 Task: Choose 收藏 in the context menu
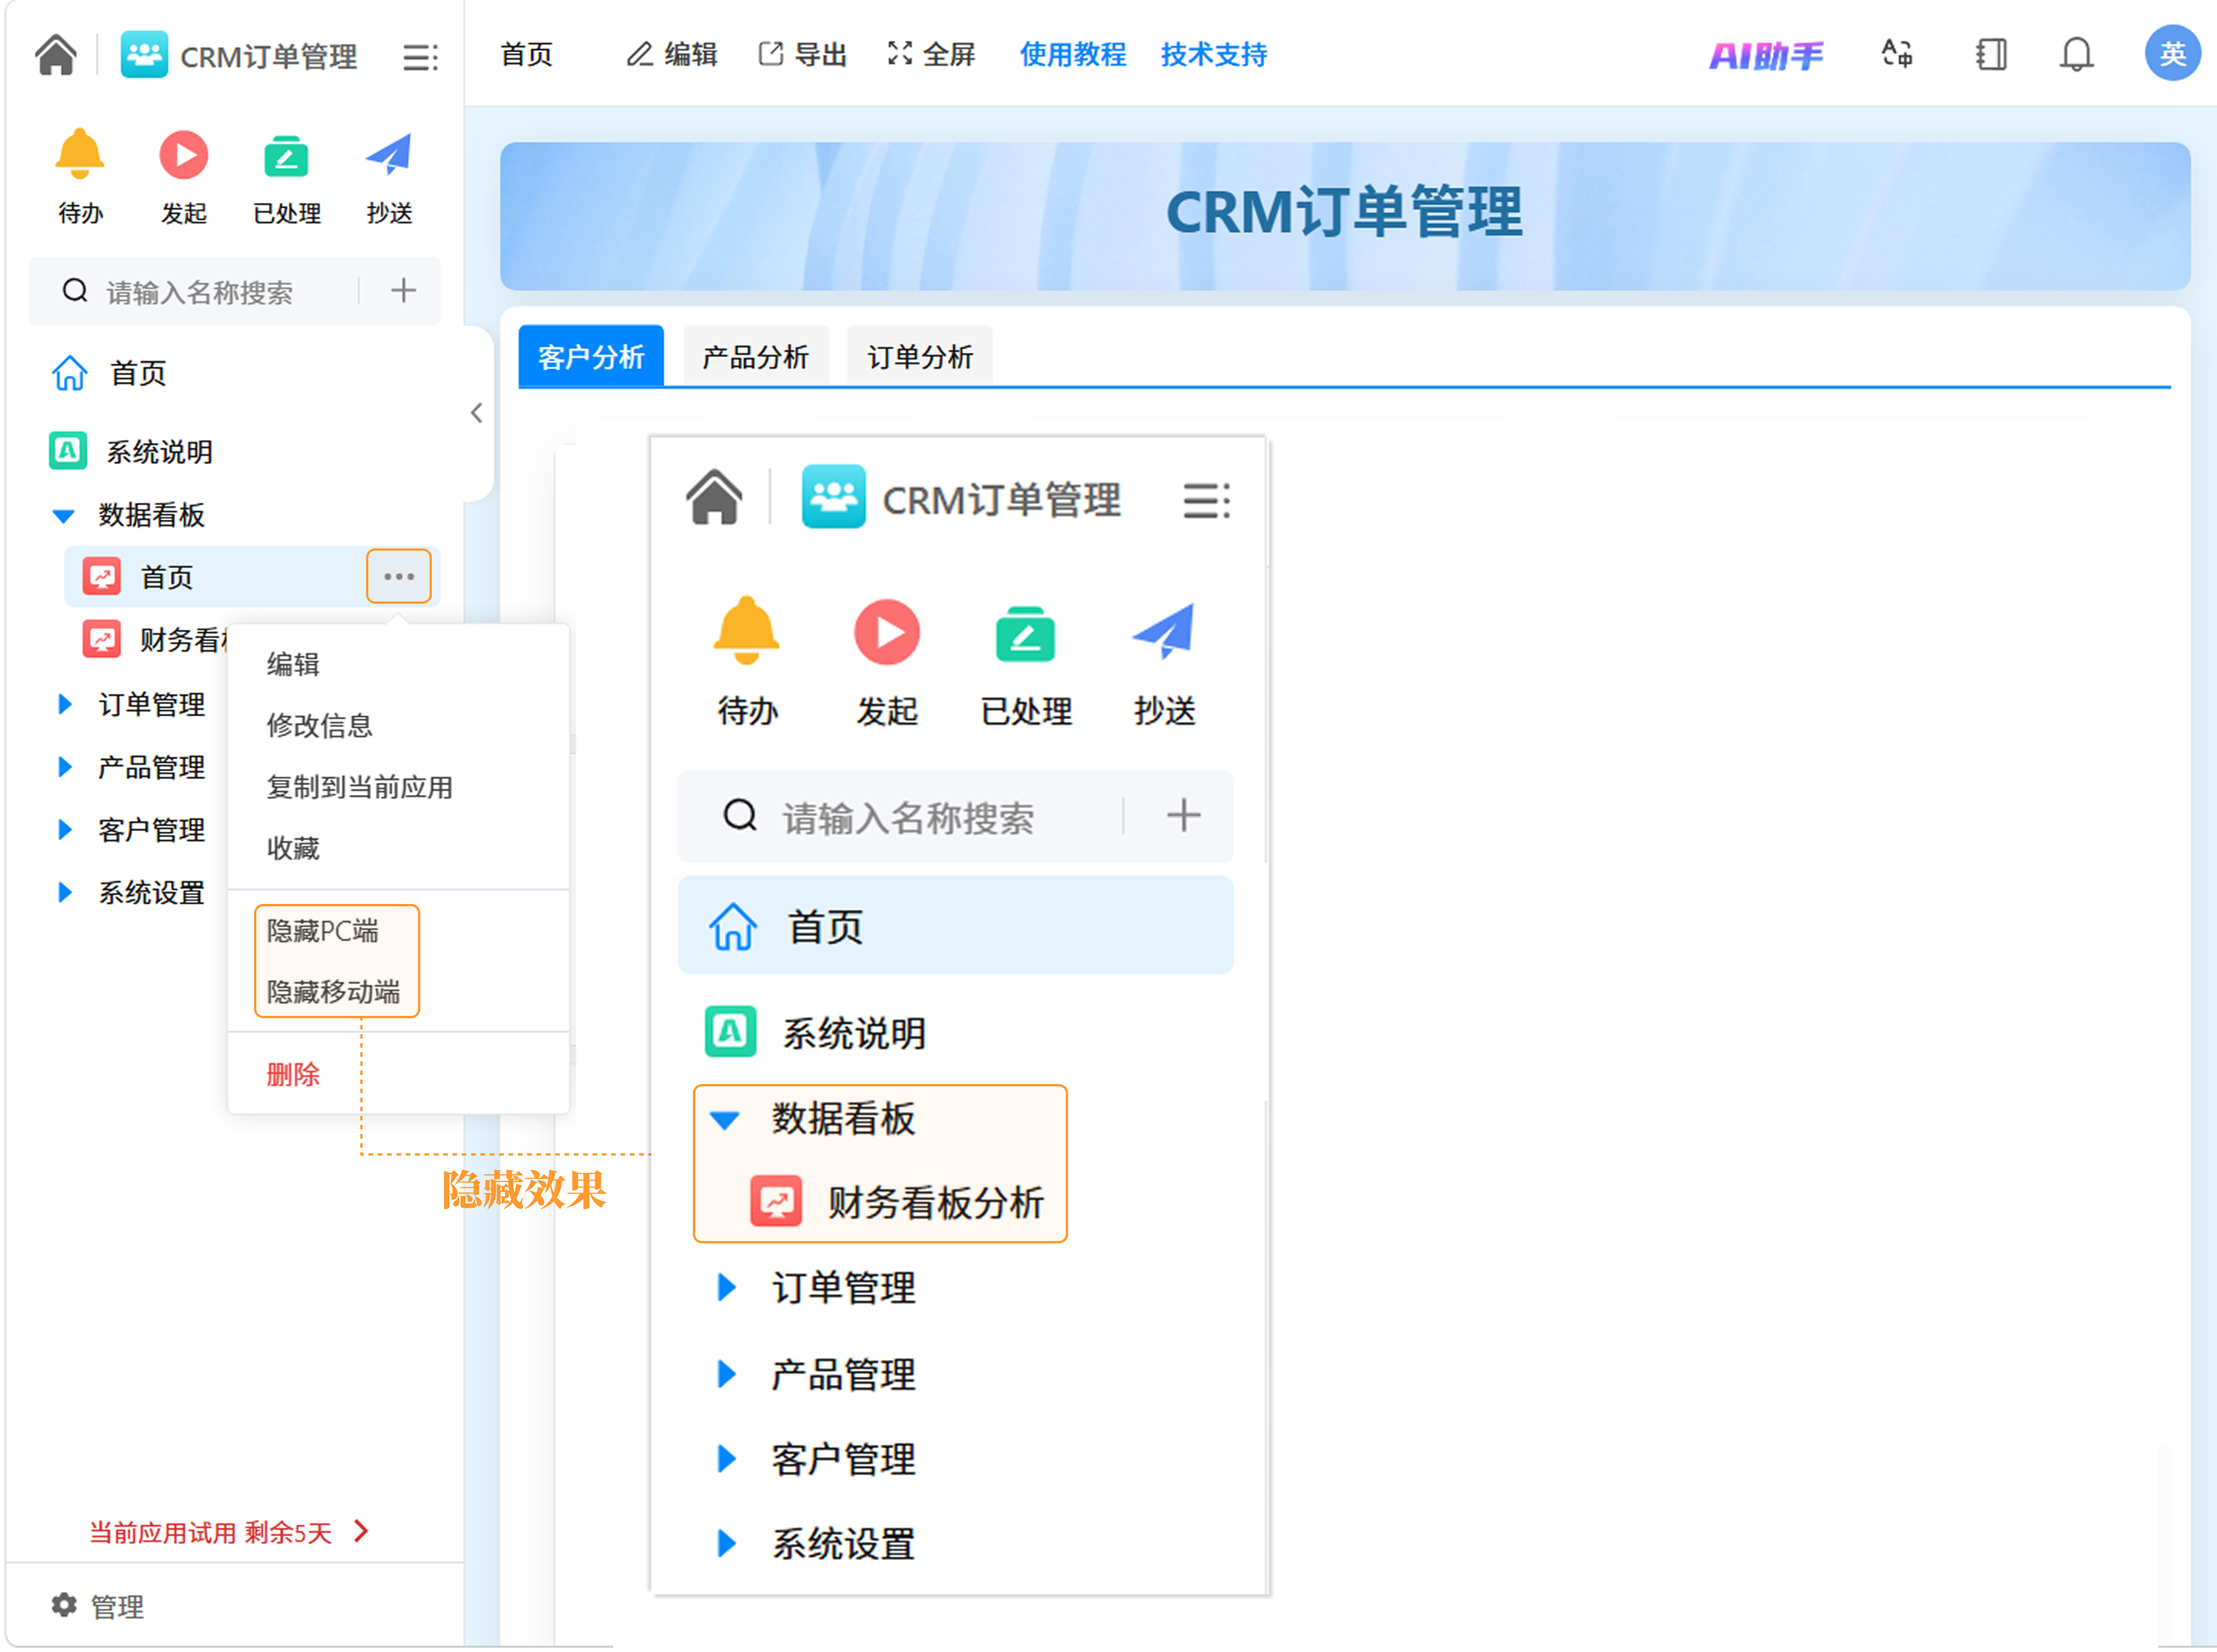(293, 848)
